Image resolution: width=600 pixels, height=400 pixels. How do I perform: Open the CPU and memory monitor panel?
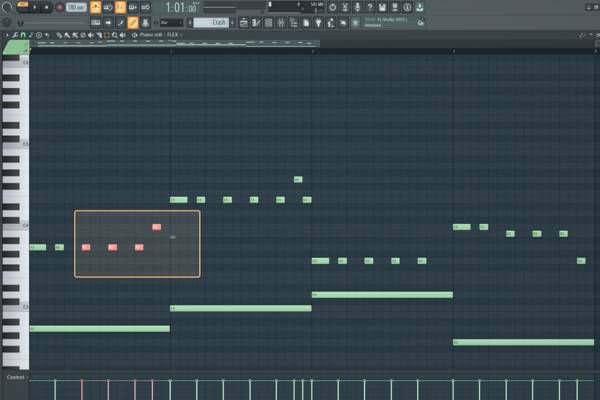[x=297, y=7]
